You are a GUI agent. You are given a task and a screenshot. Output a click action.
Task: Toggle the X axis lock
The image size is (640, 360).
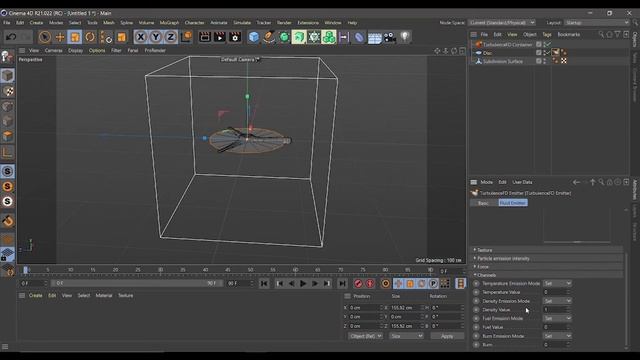(140, 37)
